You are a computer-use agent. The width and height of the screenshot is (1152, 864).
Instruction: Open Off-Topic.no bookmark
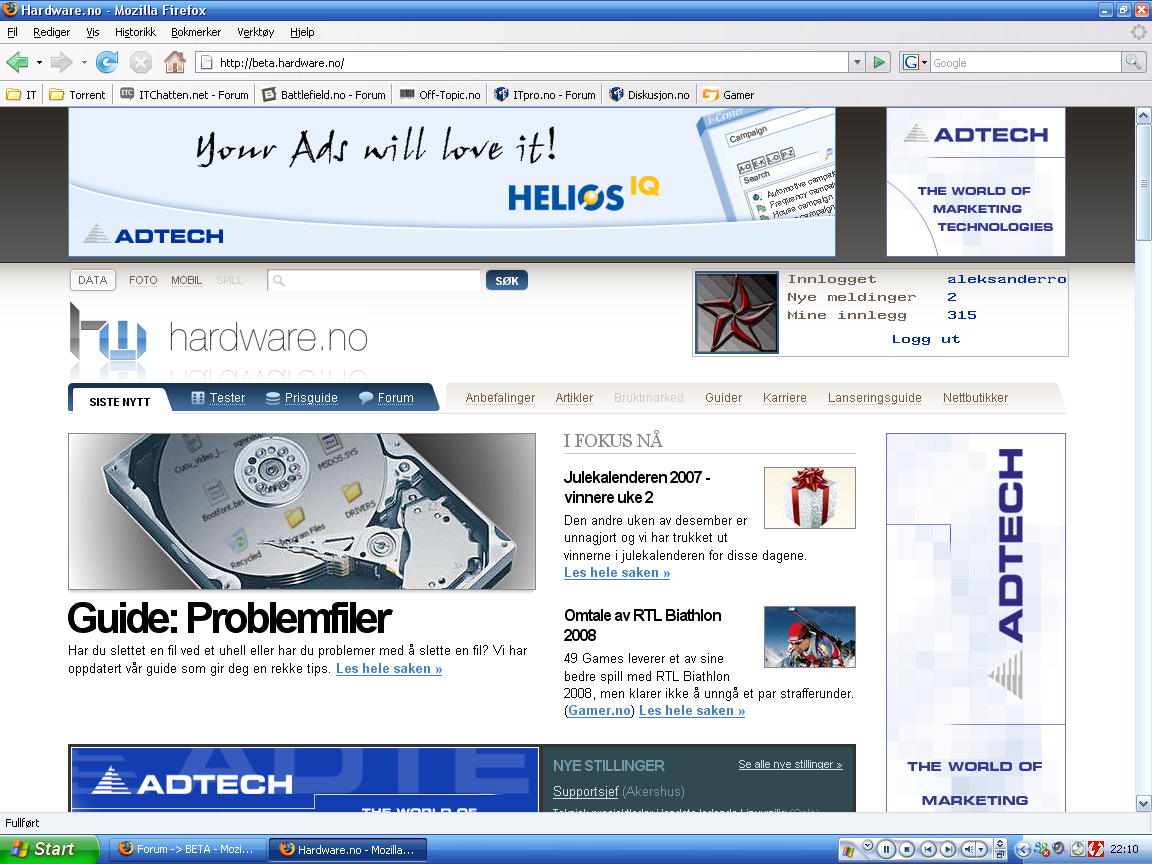click(440, 95)
